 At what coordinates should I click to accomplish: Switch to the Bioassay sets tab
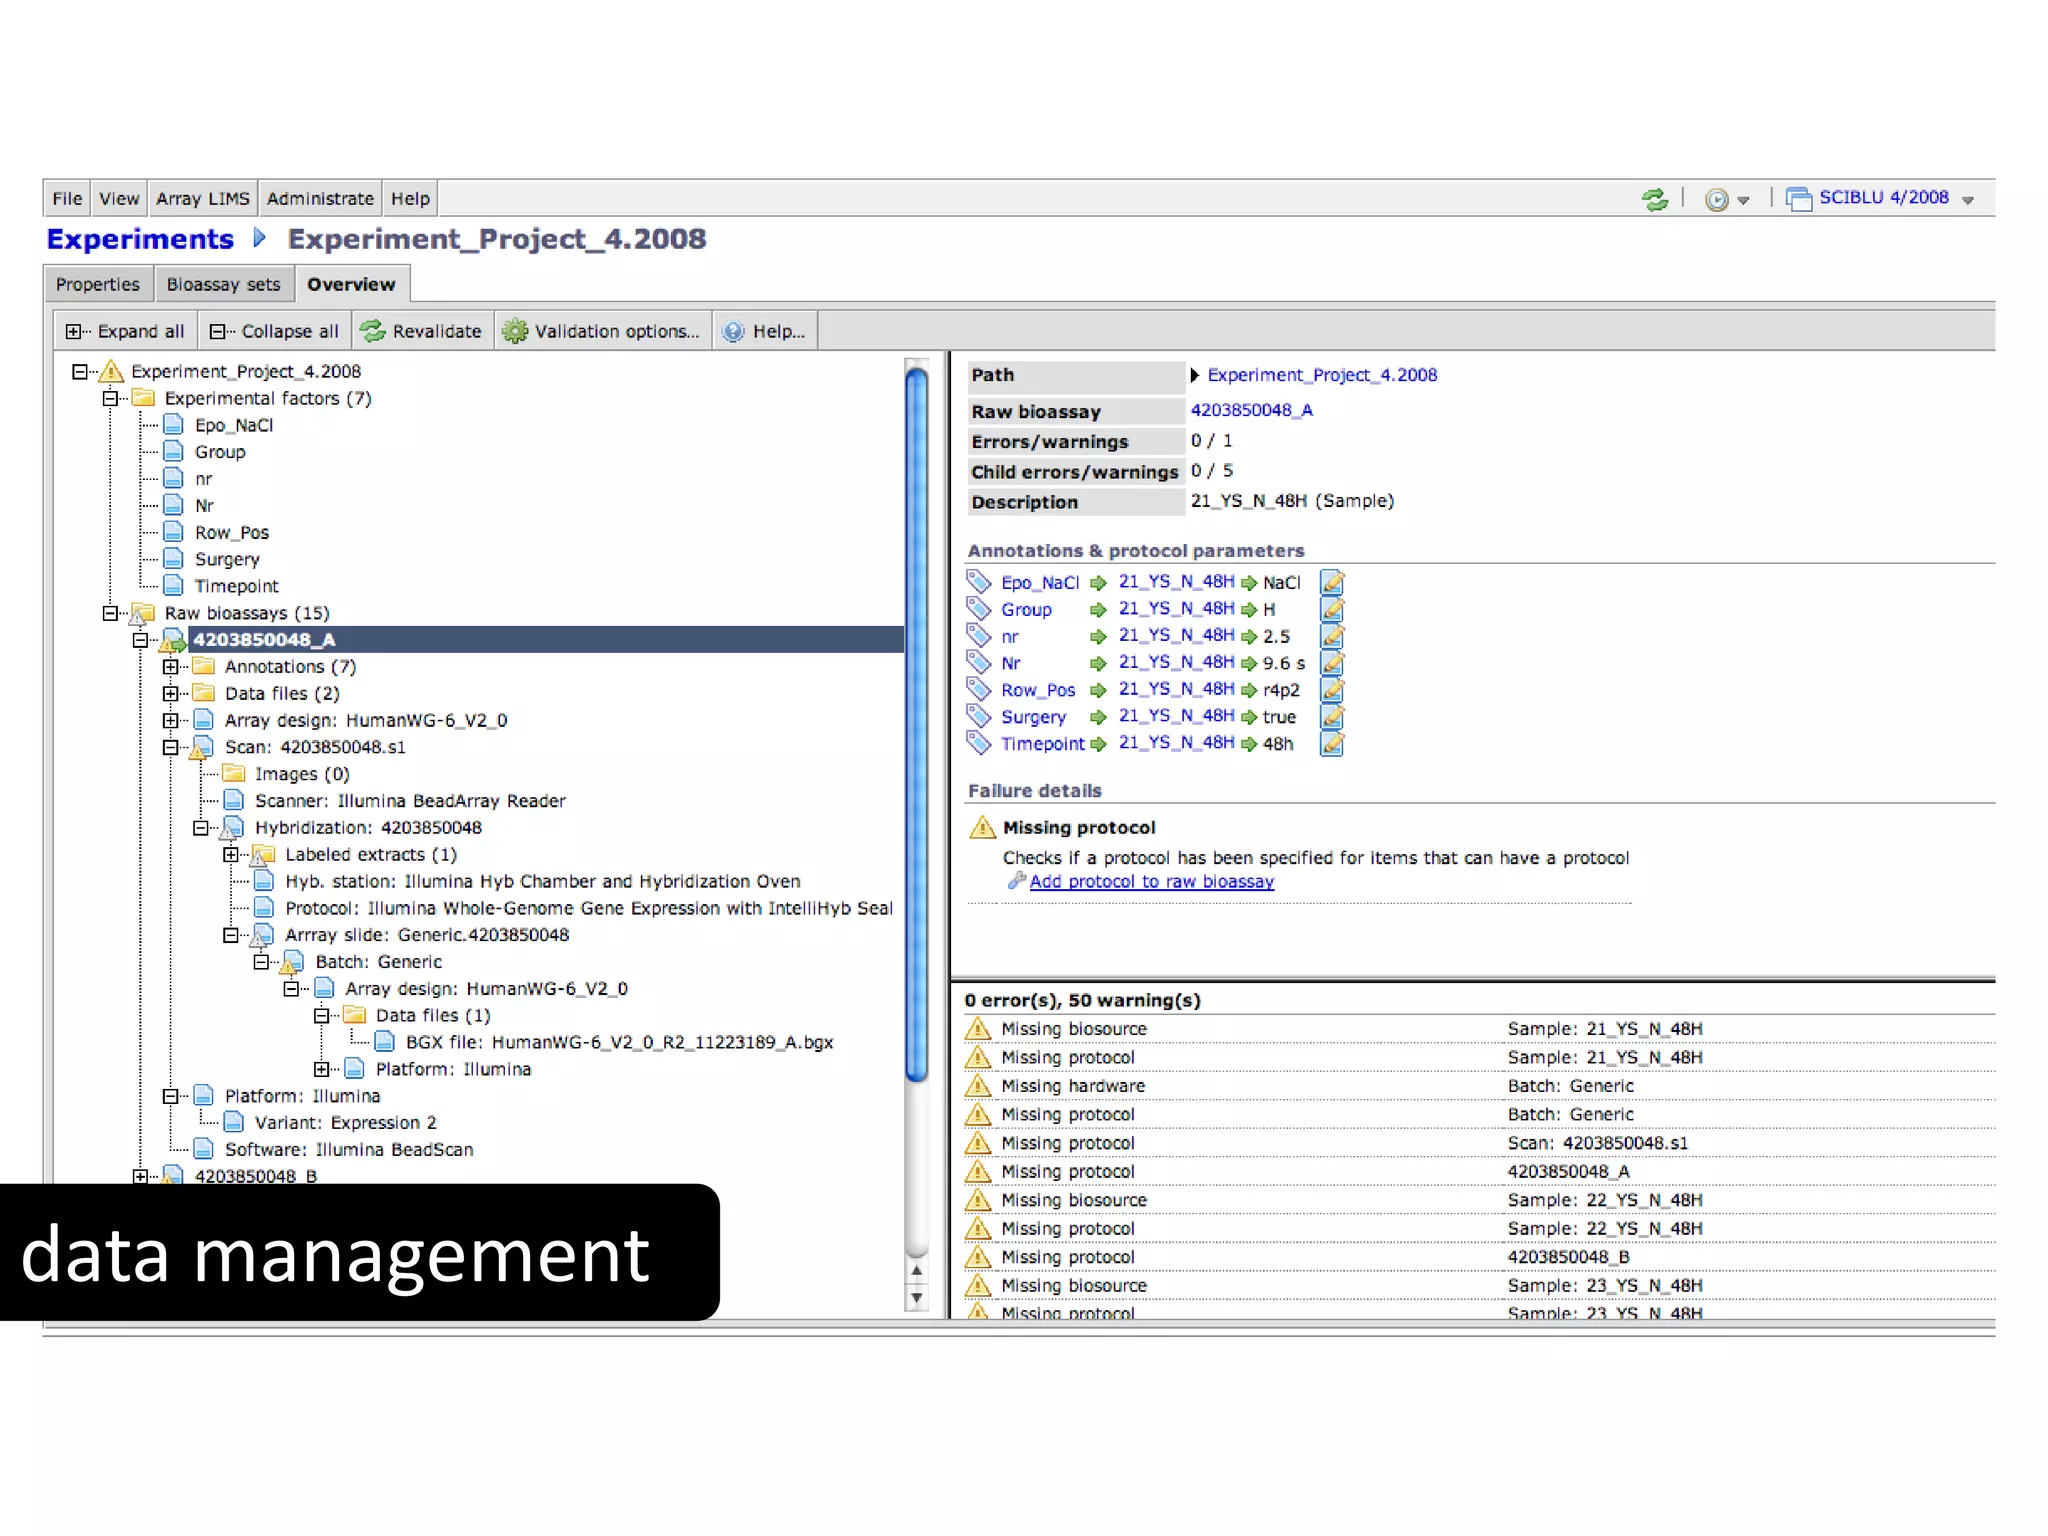[223, 285]
